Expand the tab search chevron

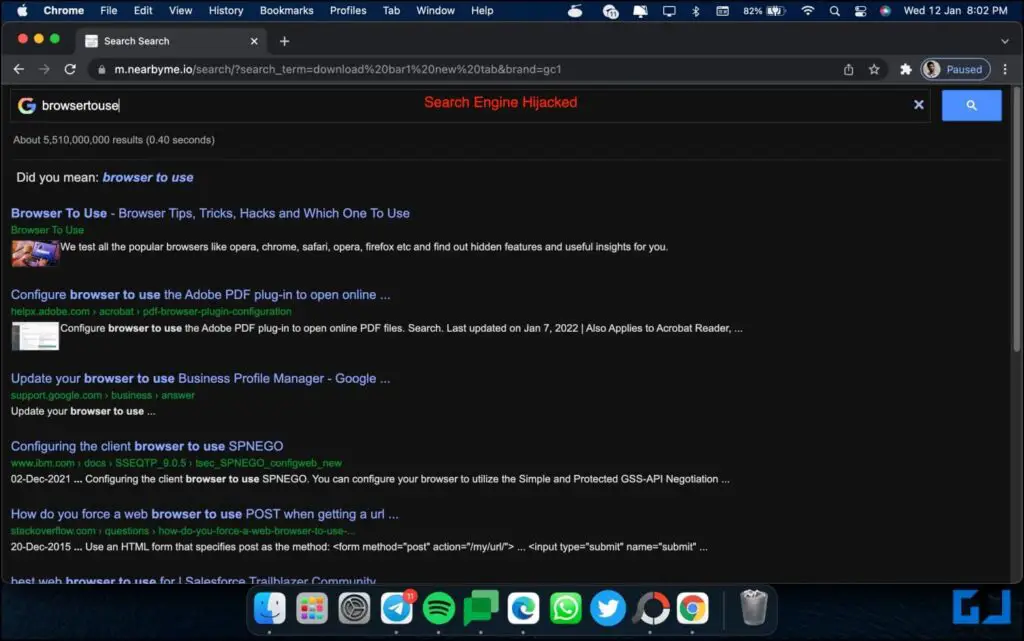(1004, 41)
